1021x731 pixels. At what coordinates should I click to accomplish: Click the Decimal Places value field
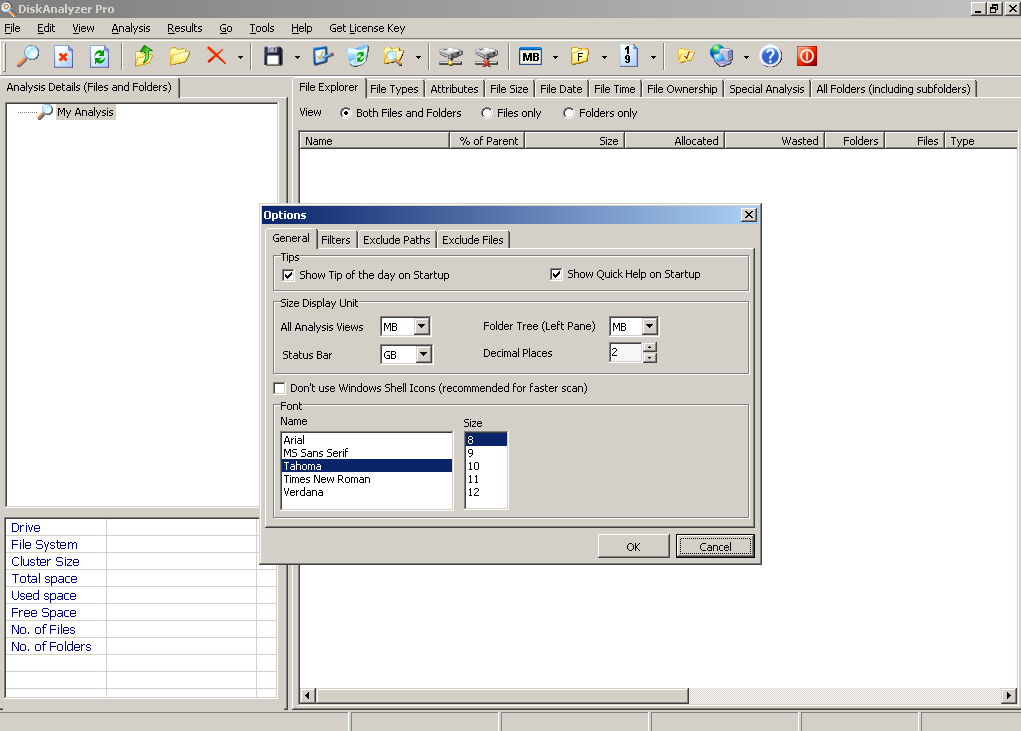(626, 353)
